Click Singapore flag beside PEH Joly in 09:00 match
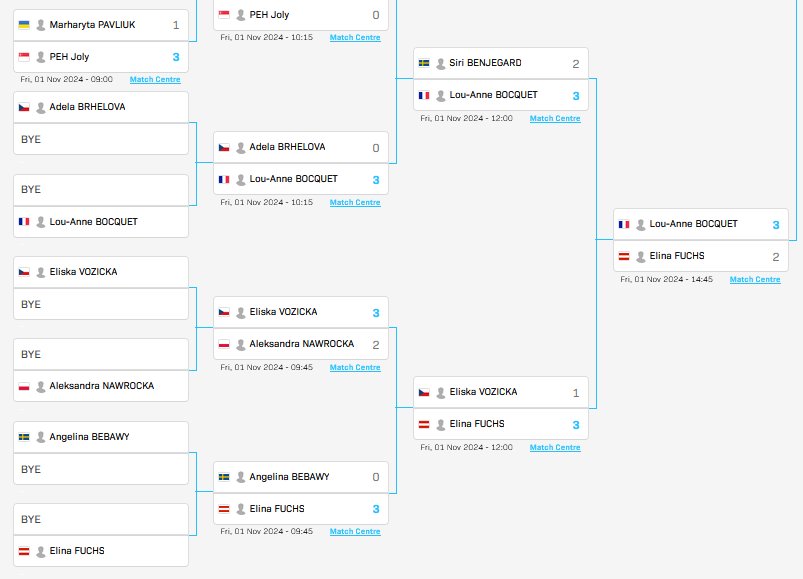 [24, 57]
